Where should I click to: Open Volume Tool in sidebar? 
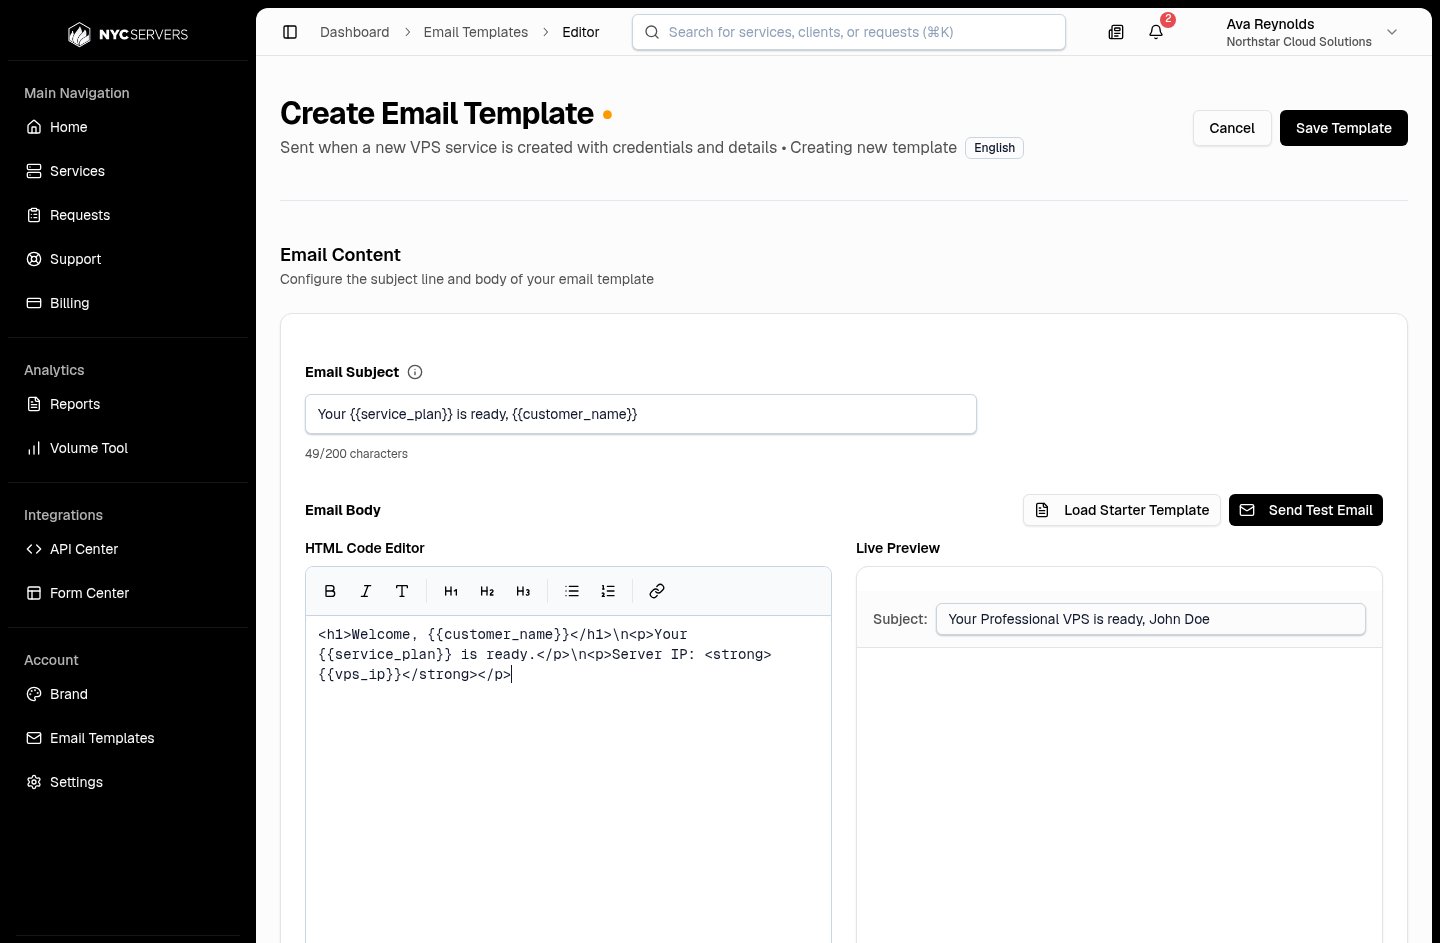pyautogui.click(x=128, y=448)
